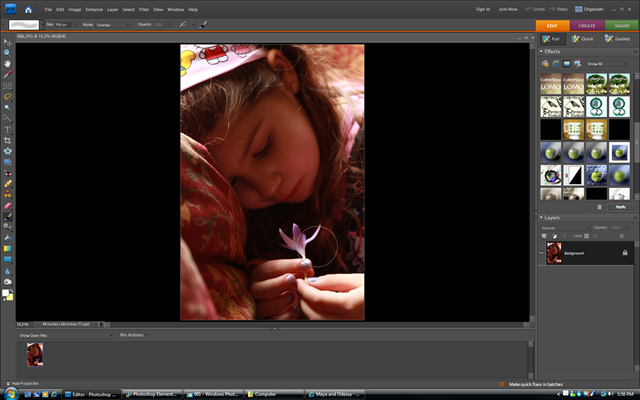
Task: Select the Cookie Cutter tool
Action: 7,151
